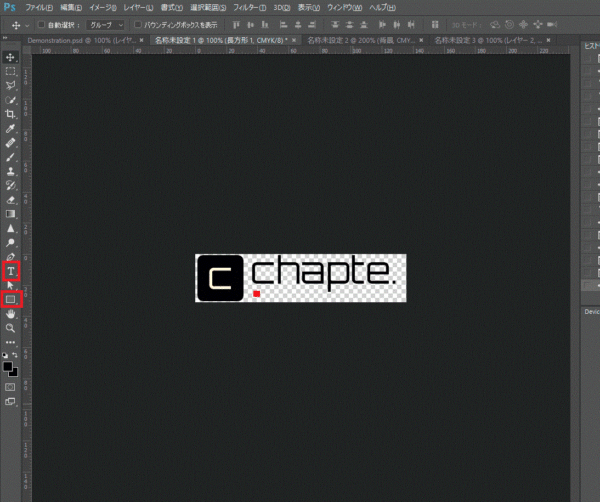Select the Quick Selection tool
The width and height of the screenshot is (600, 502).
click(x=10, y=100)
